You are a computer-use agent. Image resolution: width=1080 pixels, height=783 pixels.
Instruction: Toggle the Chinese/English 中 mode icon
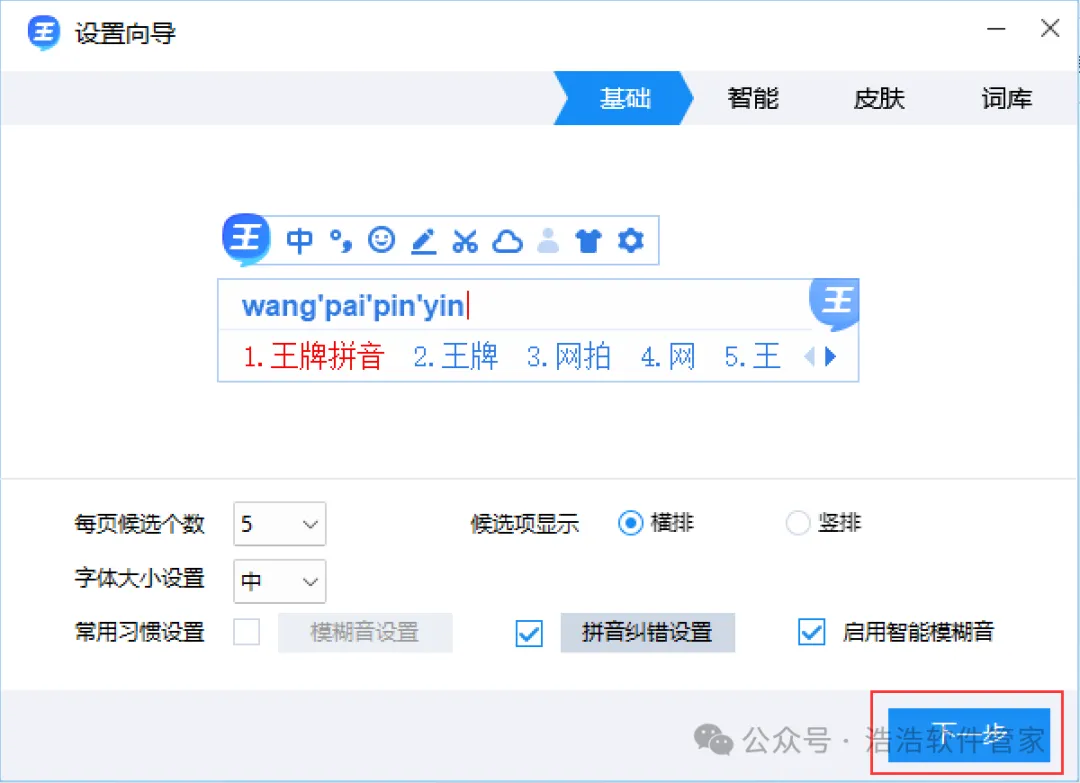(x=300, y=240)
